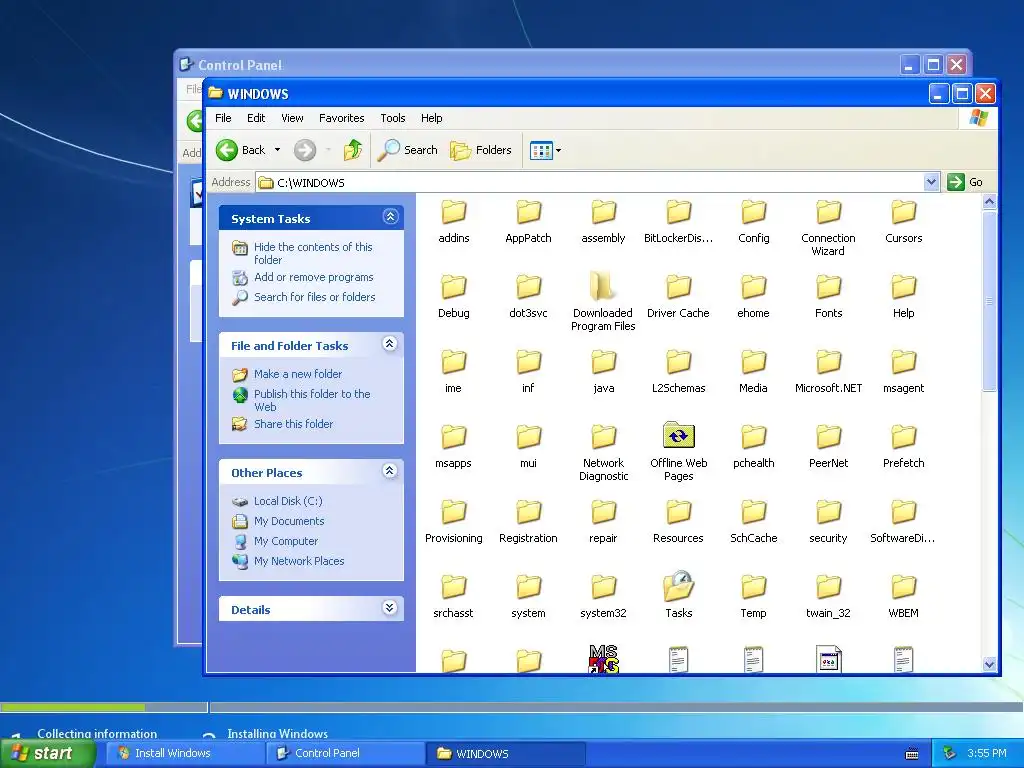Screen dimensions: 1024x768
Task: Expand the Details panel
Action: 390,608
